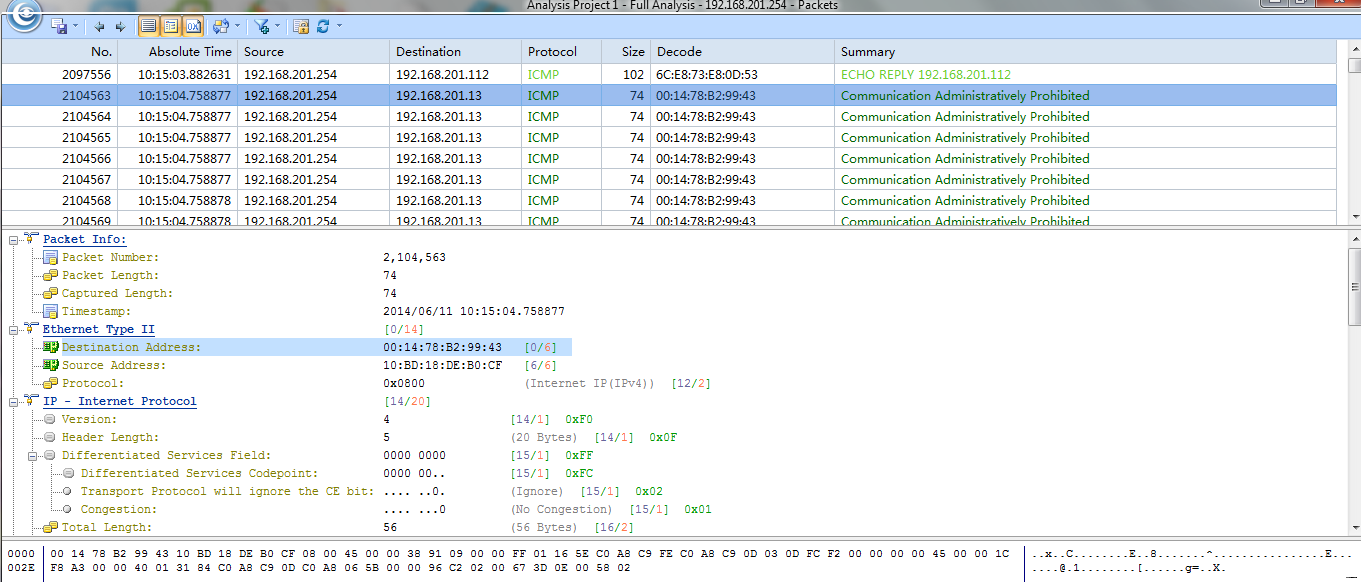Viewport: 1361px width, 582px height.
Task: Sort packets by the Protocol column header
Action: pos(552,52)
